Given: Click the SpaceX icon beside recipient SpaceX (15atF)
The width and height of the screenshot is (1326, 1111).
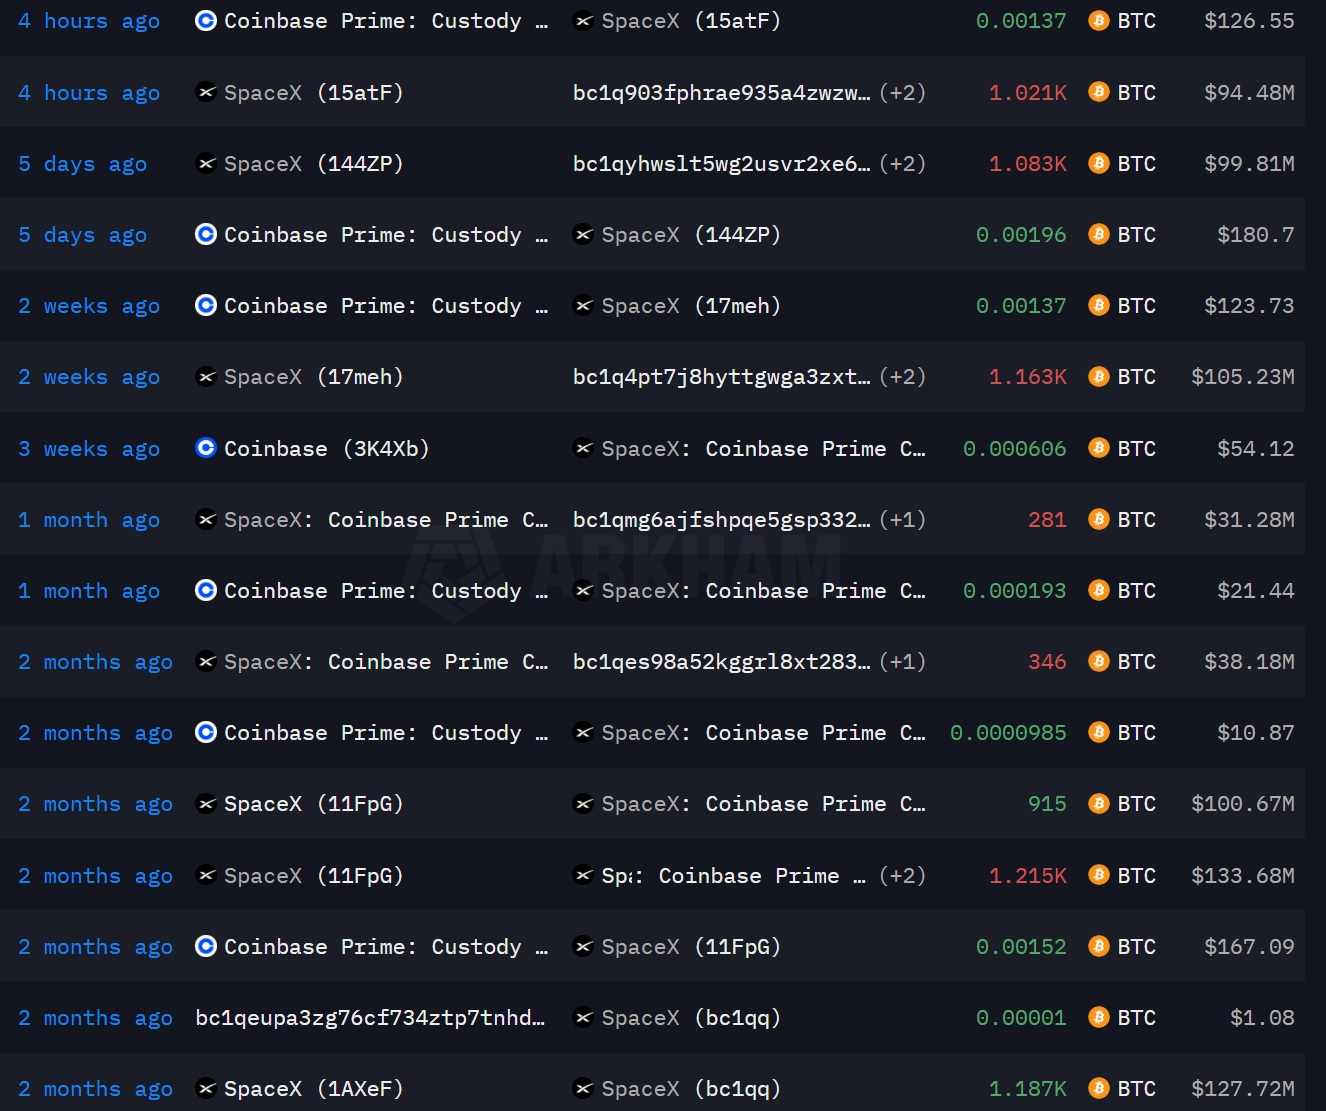Looking at the screenshot, I should tap(583, 21).
